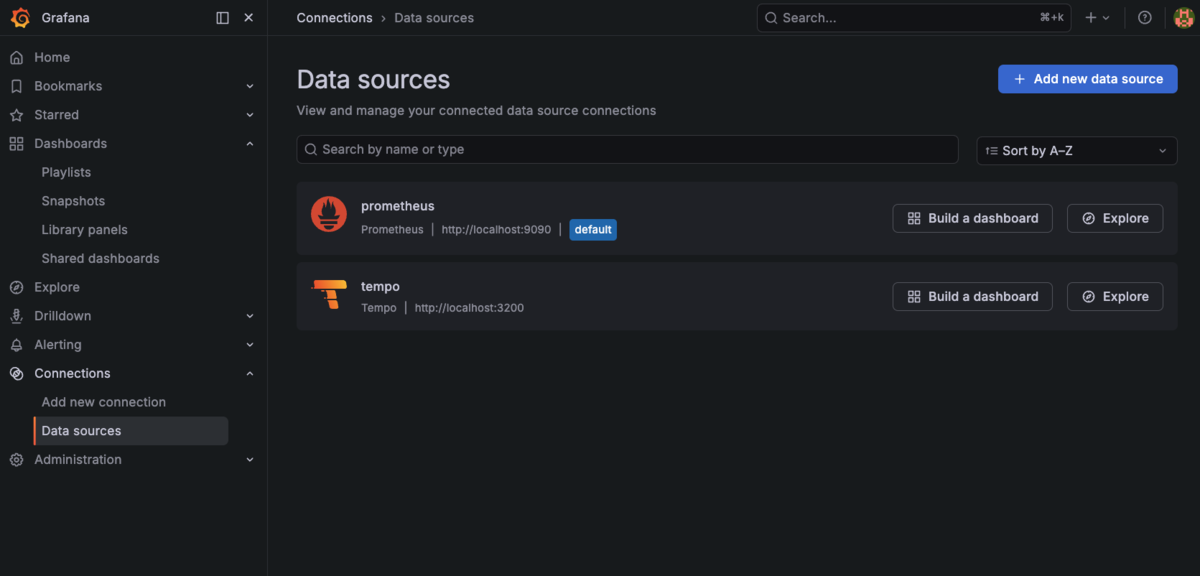This screenshot has width=1200, height=576.
Task: Click the Starred star icon
Action: click(x=16, y=115)
